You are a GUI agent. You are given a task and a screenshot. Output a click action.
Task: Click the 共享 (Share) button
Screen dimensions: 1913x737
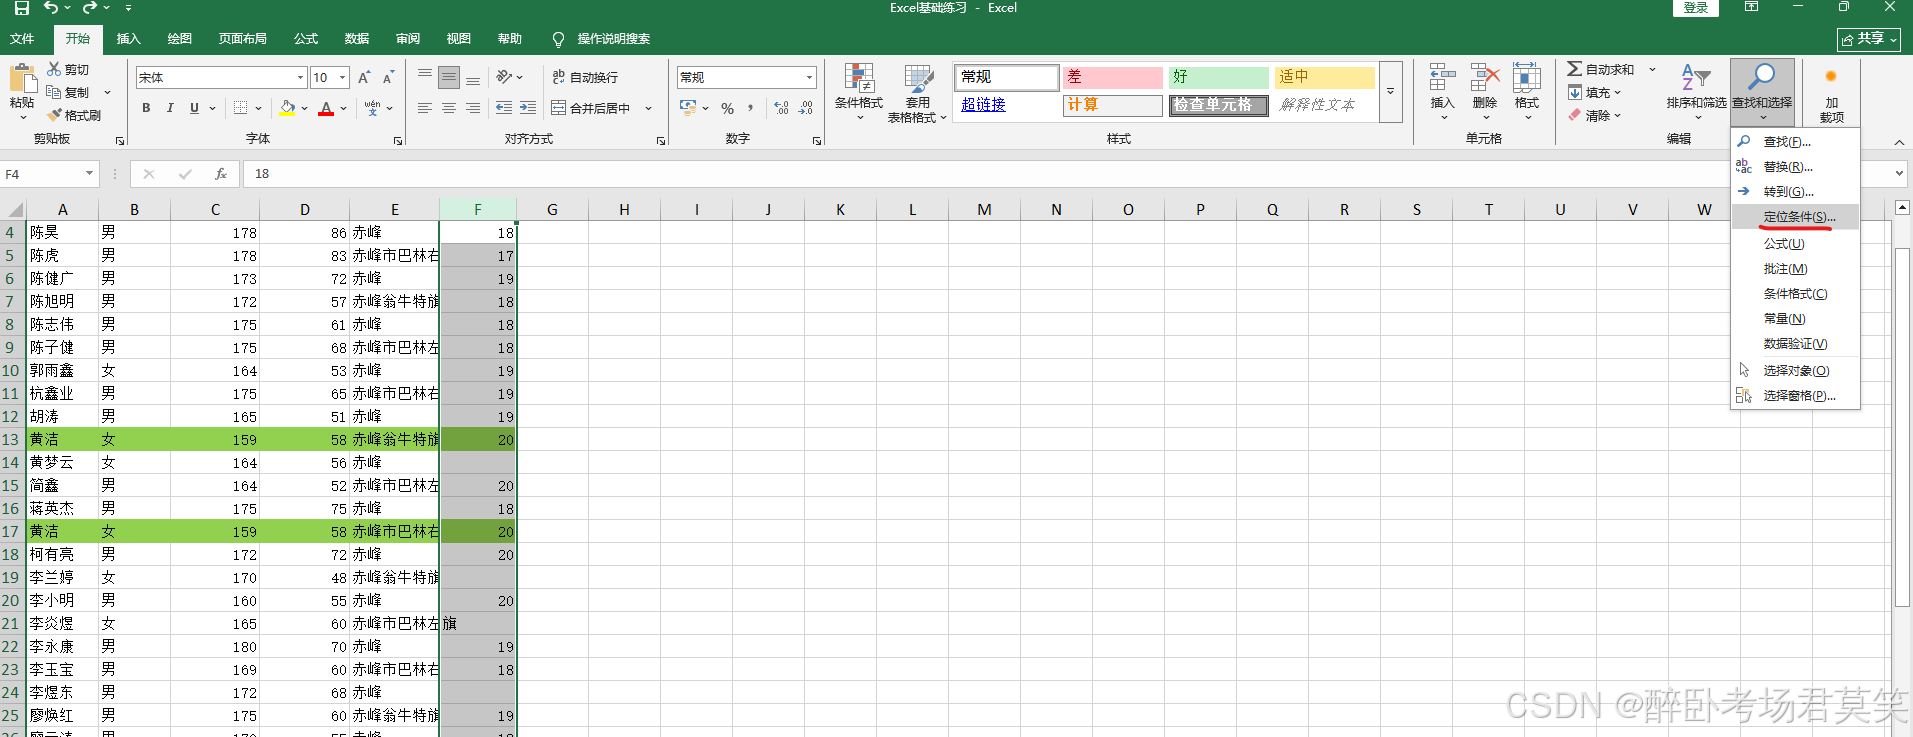1868,39
